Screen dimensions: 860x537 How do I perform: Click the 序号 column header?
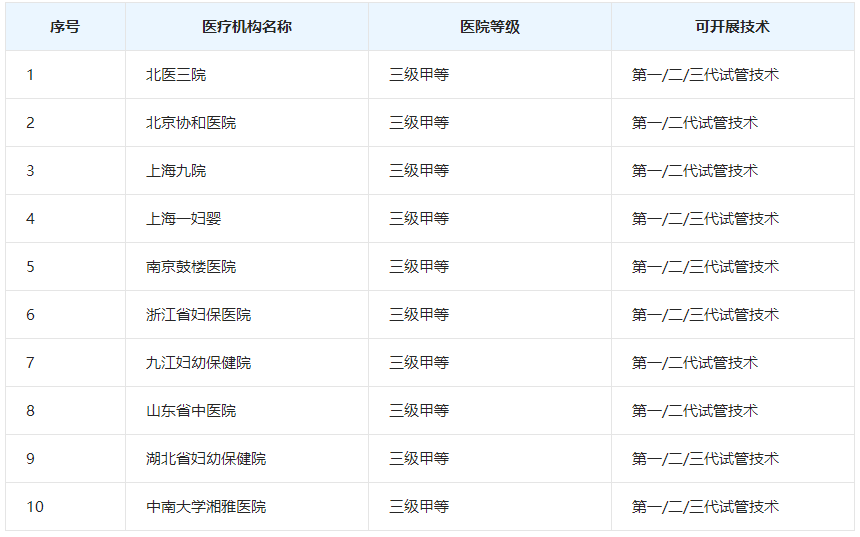click(65, 27)
